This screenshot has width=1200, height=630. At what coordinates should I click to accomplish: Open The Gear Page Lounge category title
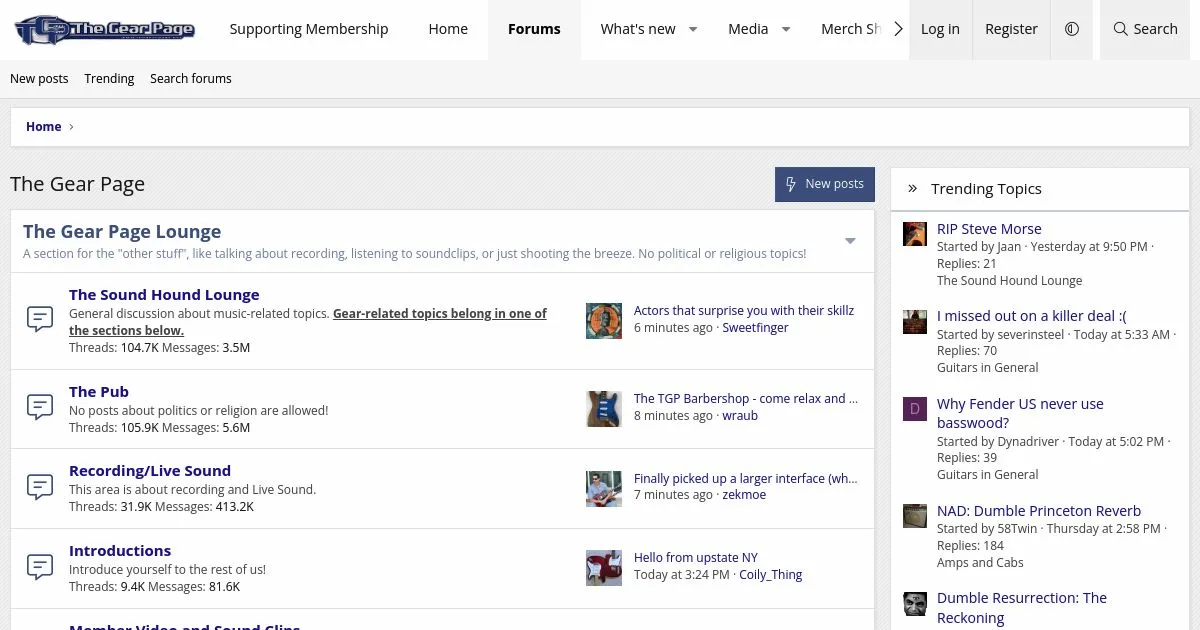click(122, 232)
